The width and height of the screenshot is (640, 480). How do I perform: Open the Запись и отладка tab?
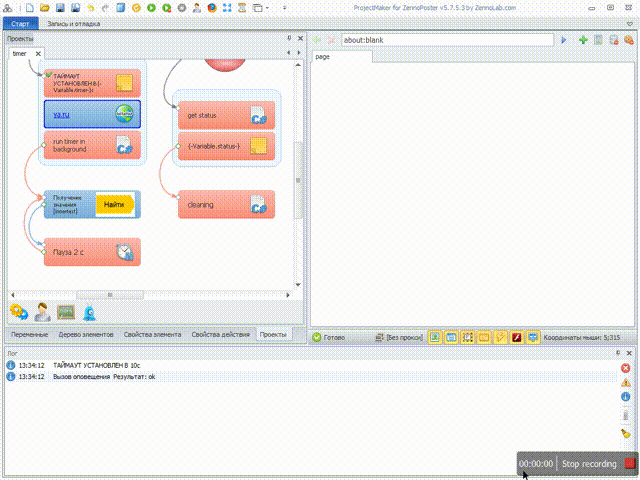coord(73,24)
